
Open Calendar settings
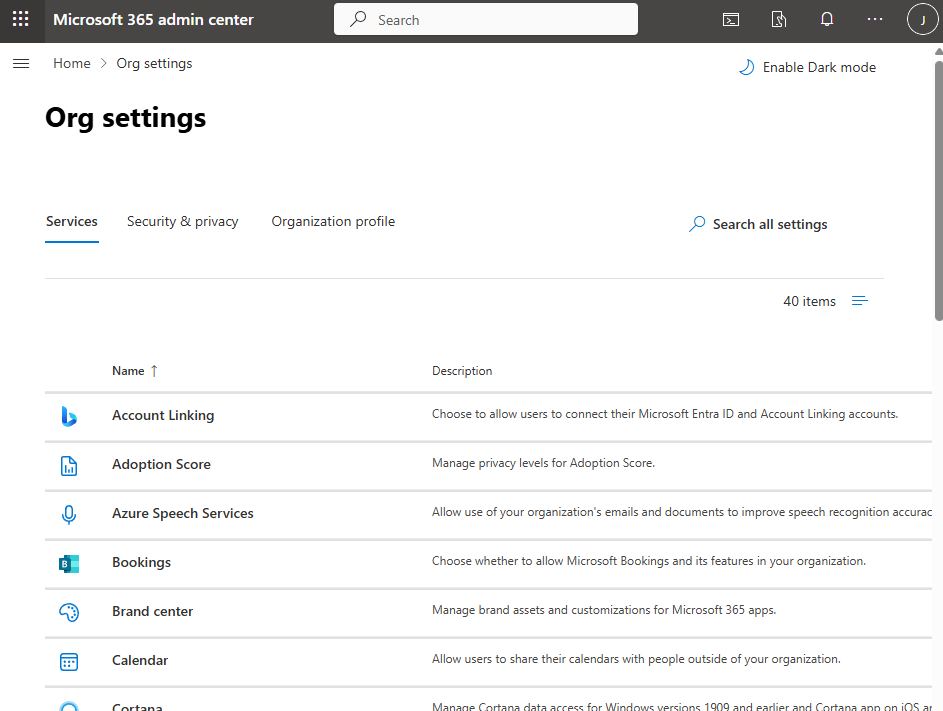[140, 660]
